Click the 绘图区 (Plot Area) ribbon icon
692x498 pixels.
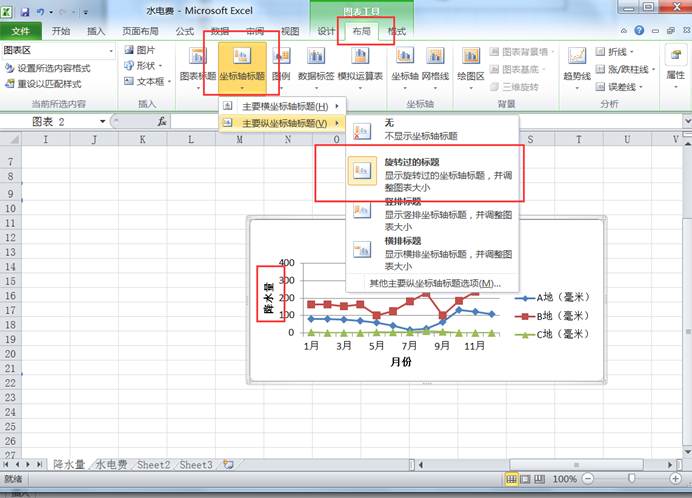(x=470, y=64)
